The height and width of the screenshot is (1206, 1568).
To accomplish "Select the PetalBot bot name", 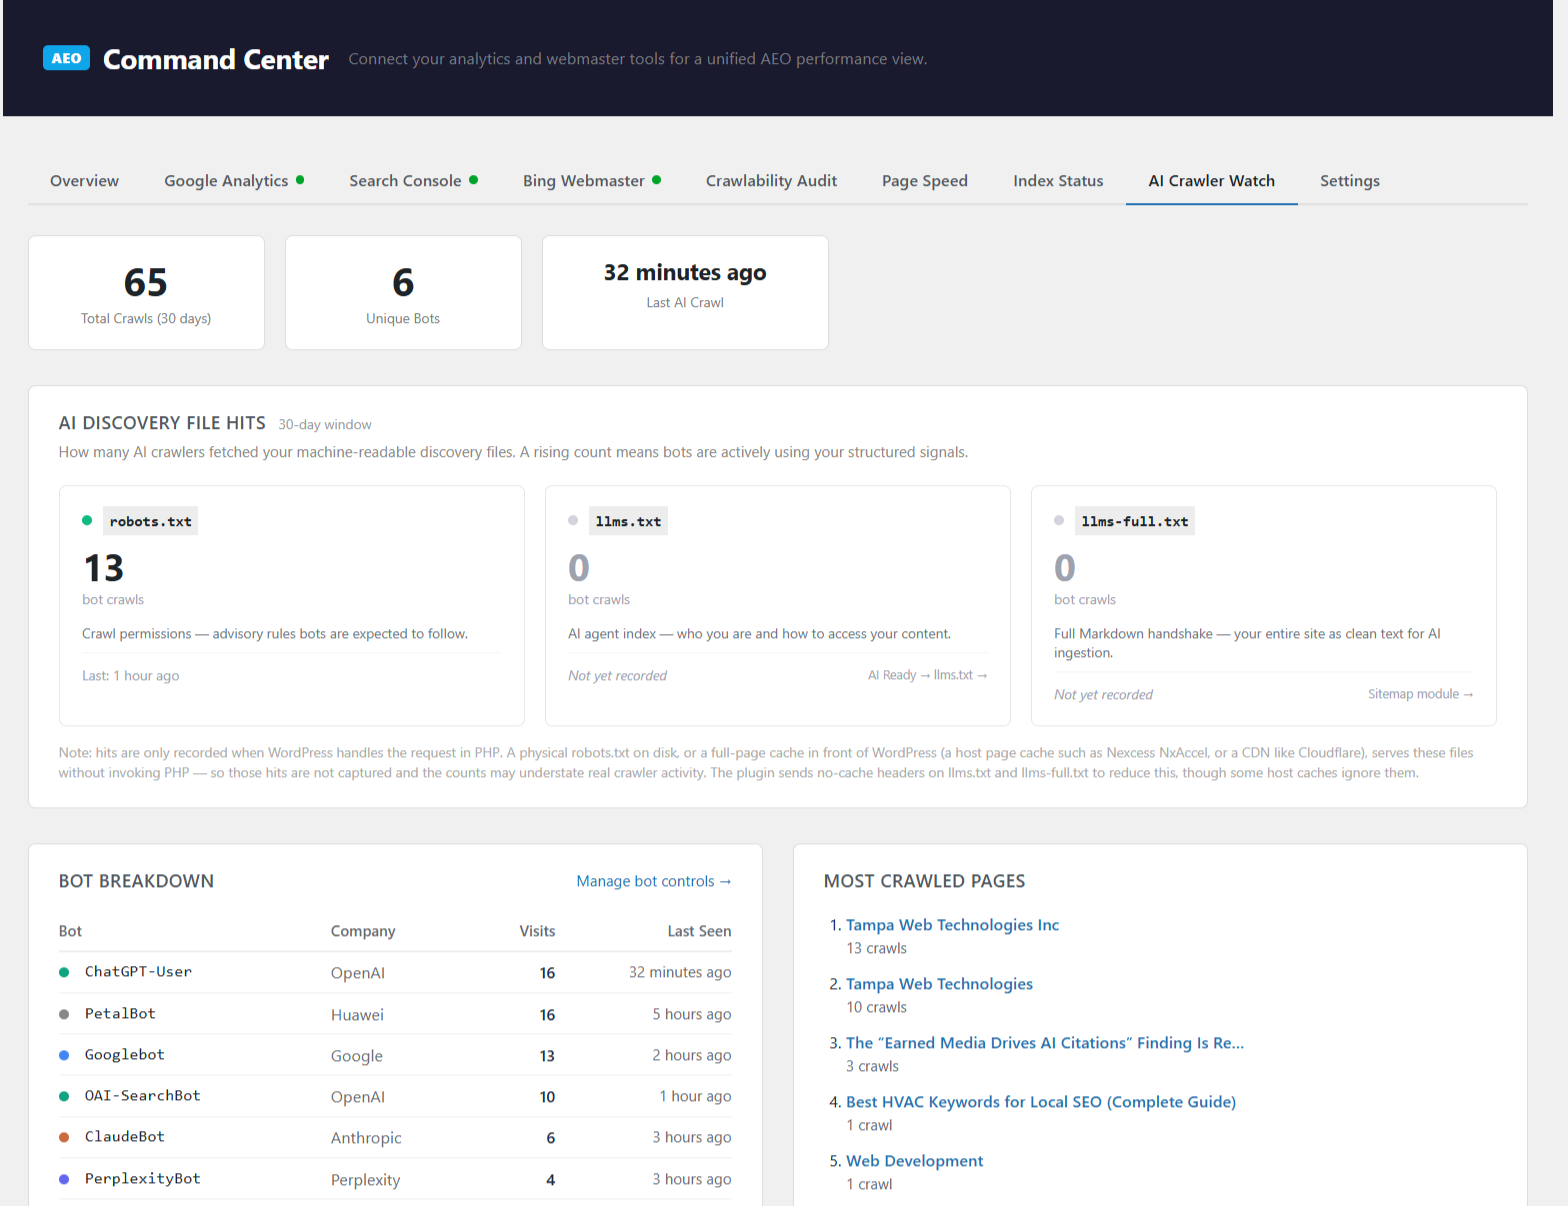I will click(120, 1014).
